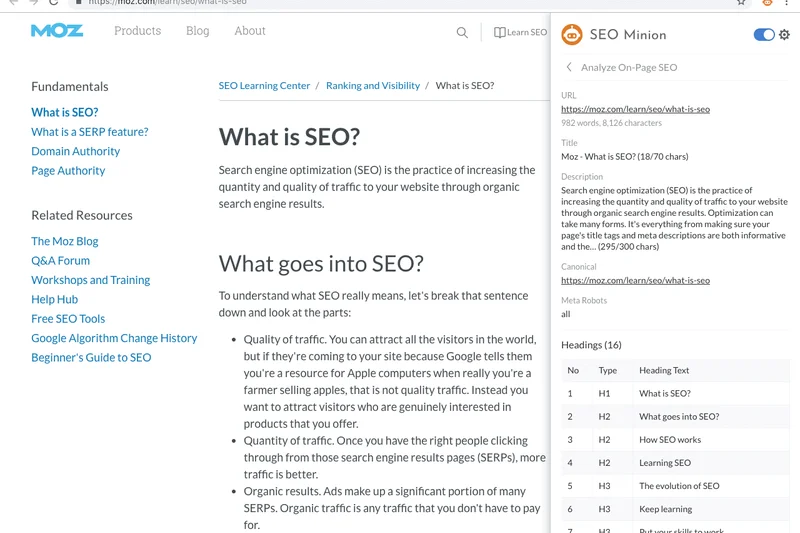Image resolution: width=800 pixels, height=533 pixels.
Task: Select heading row "What is SEO?" H1
Action: (x=675, y=393)
